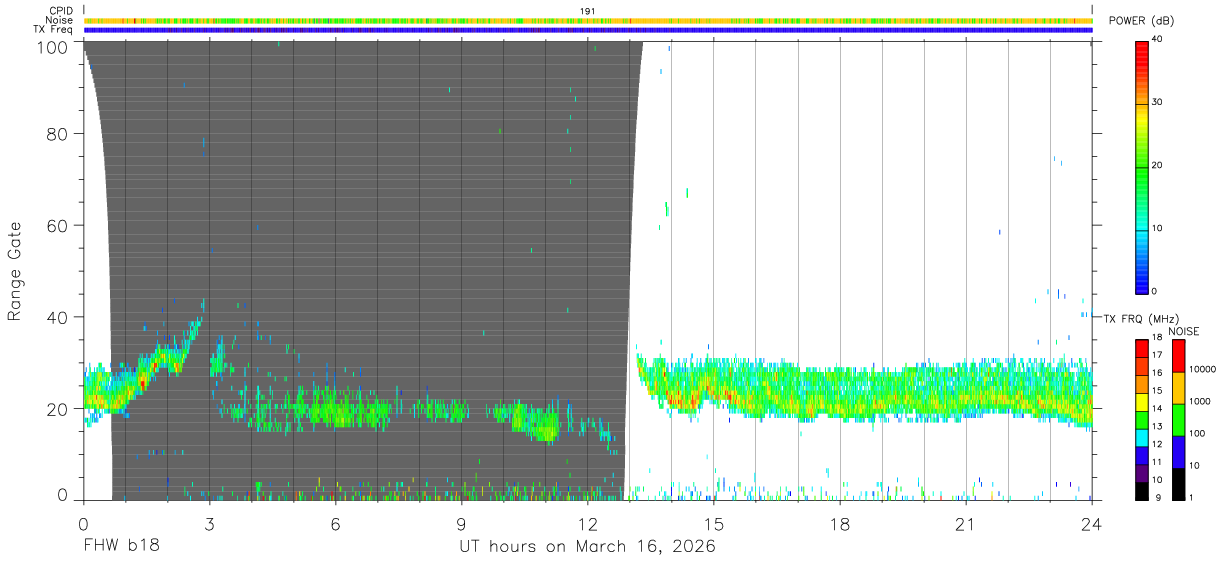Click the Noise strip above the plot
Viewport: 1228px width, 567px height.
click(588, 20)
